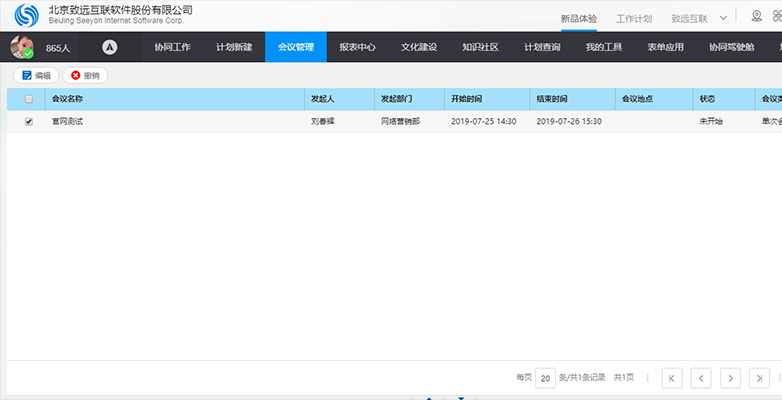Go to the previous page

tap(702, 378)
